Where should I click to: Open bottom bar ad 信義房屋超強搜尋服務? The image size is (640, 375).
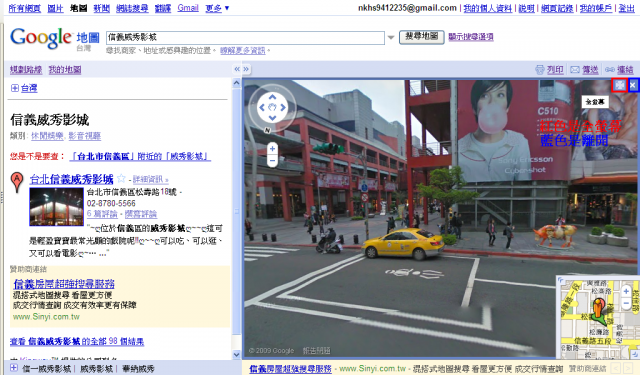click(x=290, y=369)
